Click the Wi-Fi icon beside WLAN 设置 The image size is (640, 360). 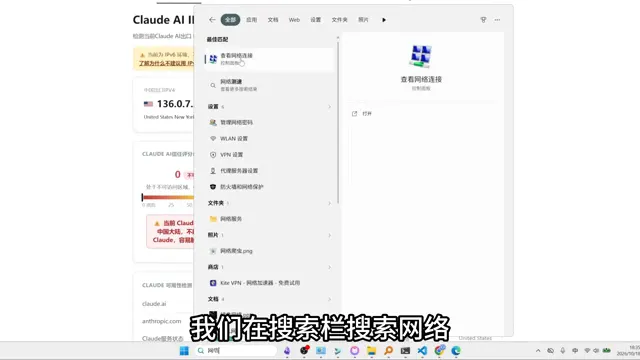[x=213, y=138]
